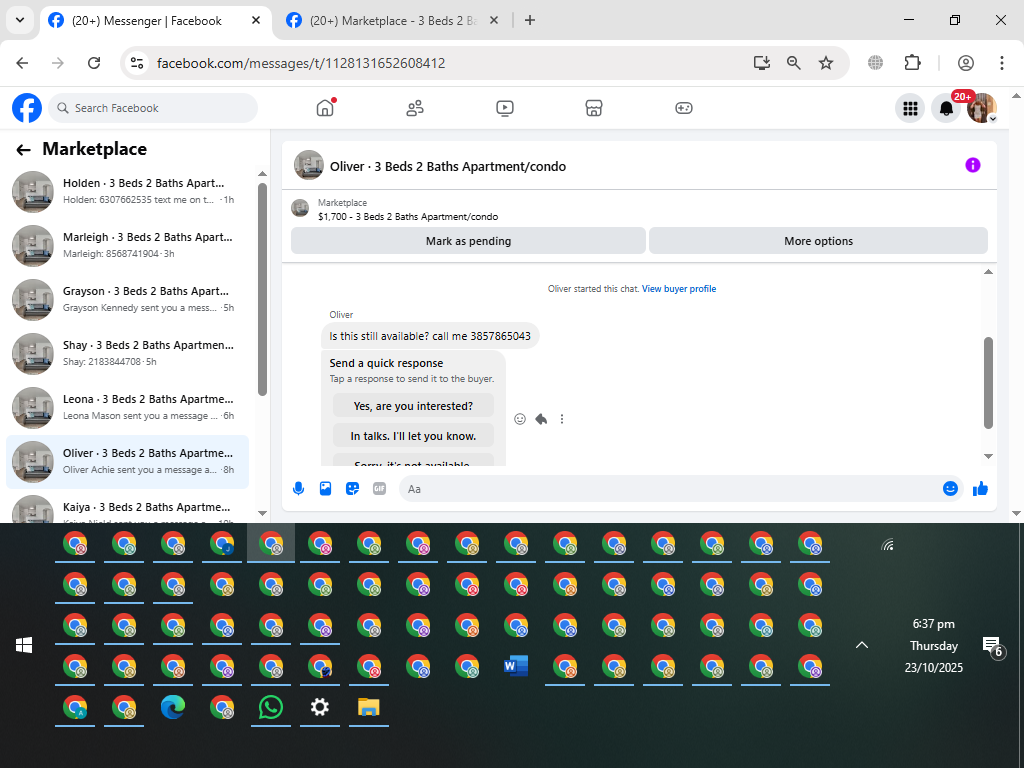Open a new browser tab
The height and width of the screenshot is (768, 1024).
click(x=530, y=20)
